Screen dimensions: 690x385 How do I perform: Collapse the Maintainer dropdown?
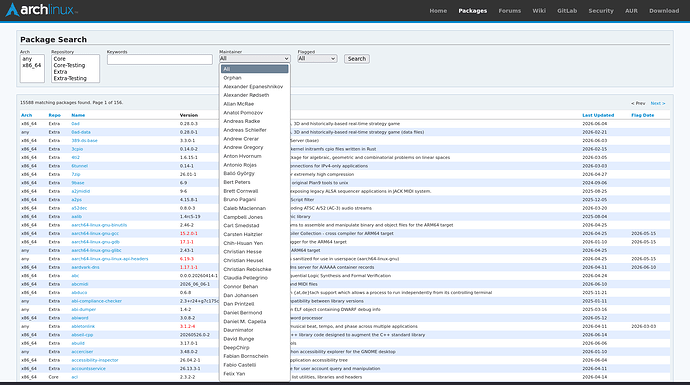pos(254,59)
